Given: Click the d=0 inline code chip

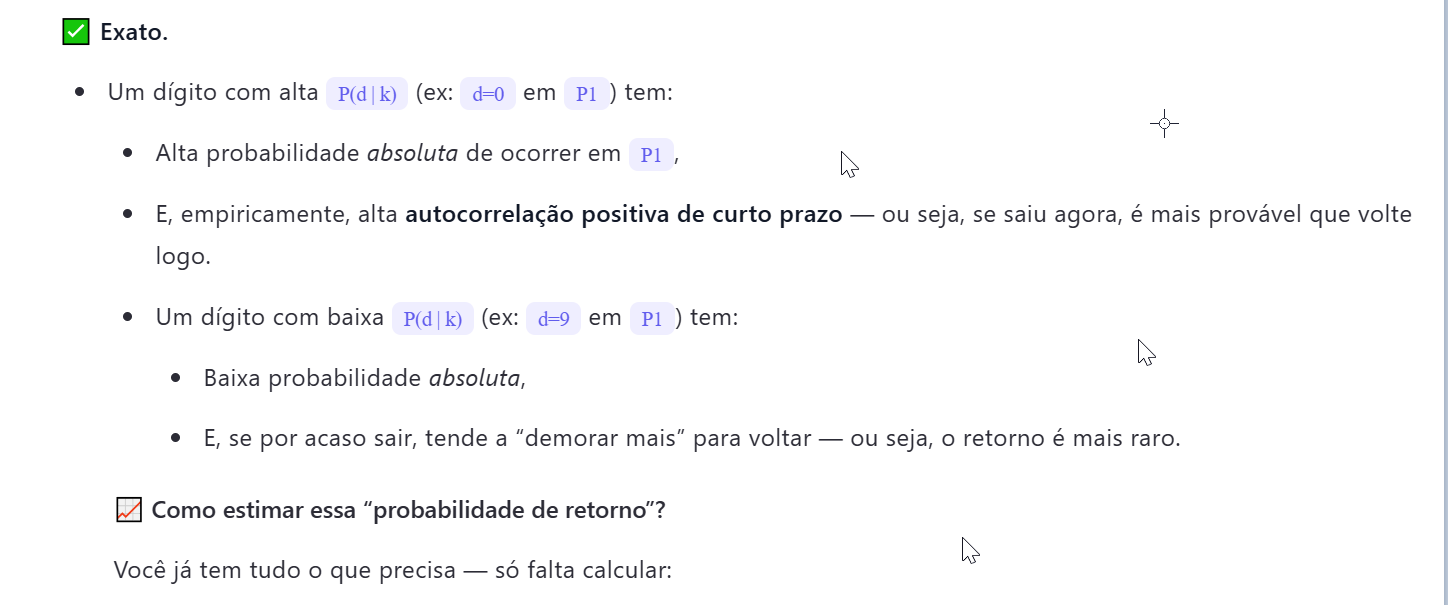Looking at the screenshot, I should (488, 94).
